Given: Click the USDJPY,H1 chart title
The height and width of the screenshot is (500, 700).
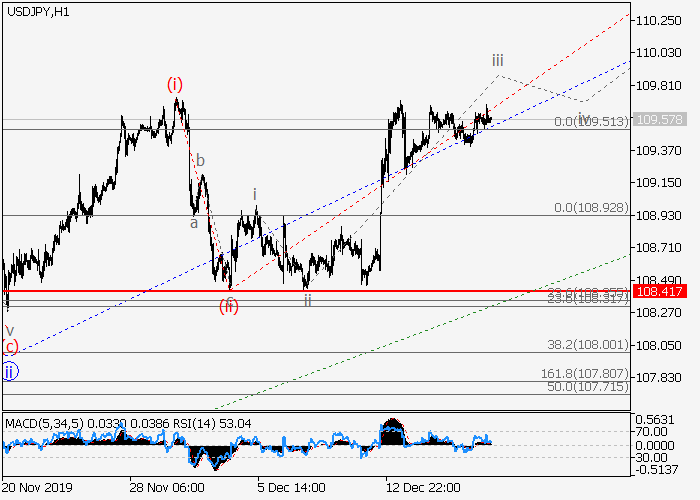Looking at the screenshot, I should pyautogui.click(x=36, y=10).
